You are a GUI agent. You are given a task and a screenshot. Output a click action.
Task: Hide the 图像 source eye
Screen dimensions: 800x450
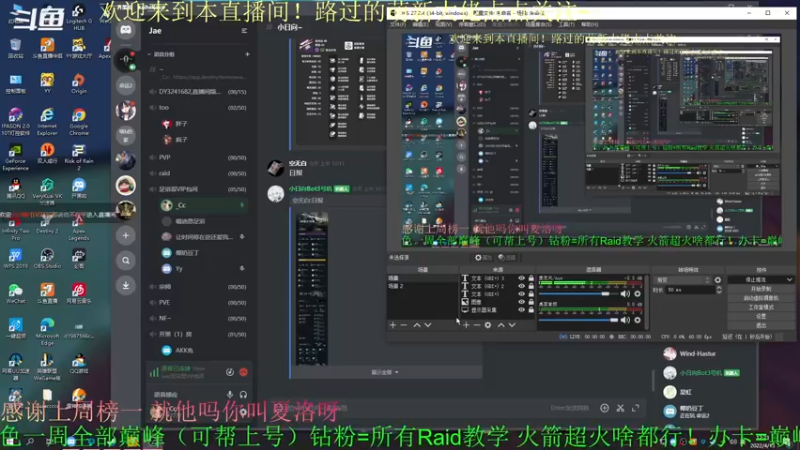(x=521, y=302)
